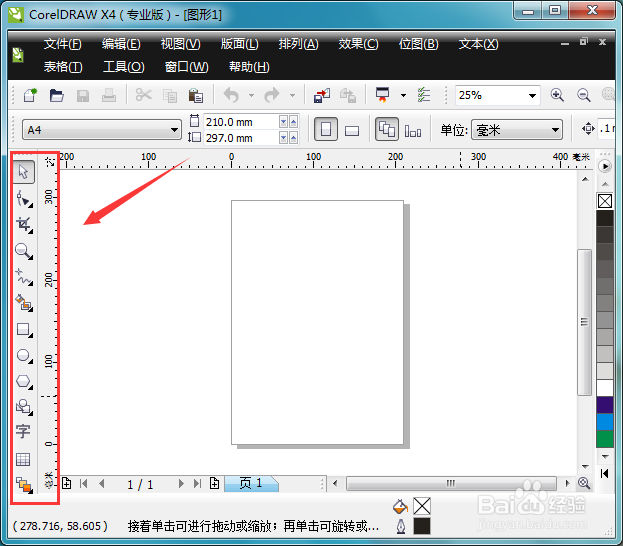The height and width of the screenshot is (546, 623).
Task: Set page to portrait orientation
Action: 326,129
